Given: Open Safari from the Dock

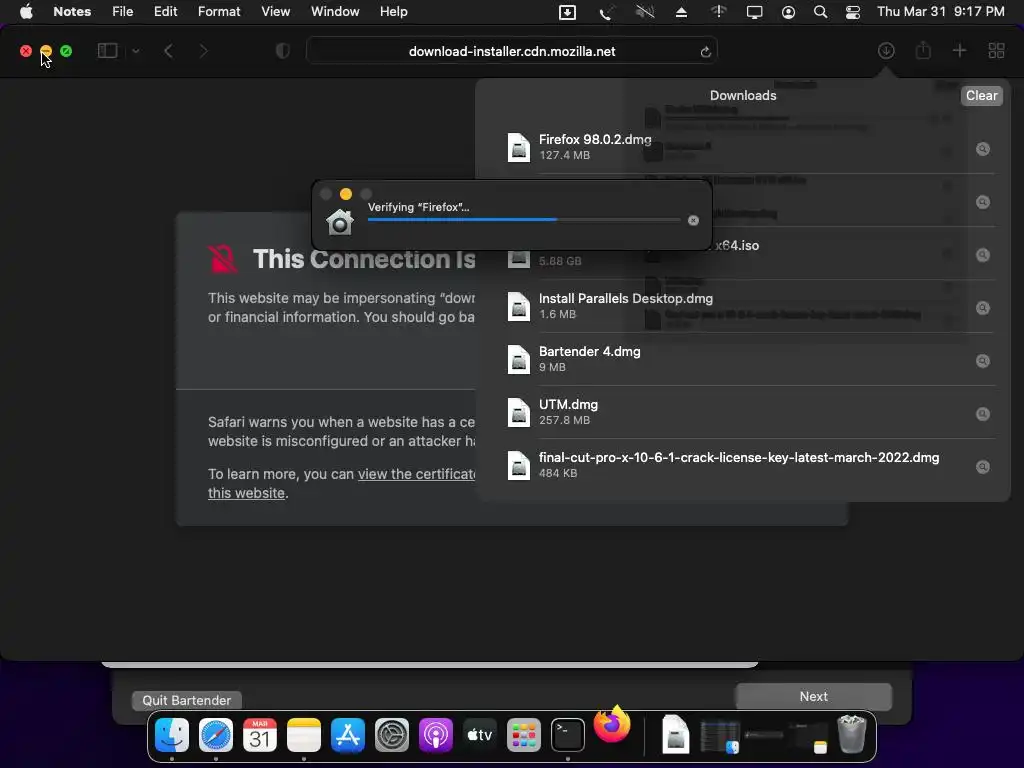Looking at the screenshot, I should tap(216, 735).
